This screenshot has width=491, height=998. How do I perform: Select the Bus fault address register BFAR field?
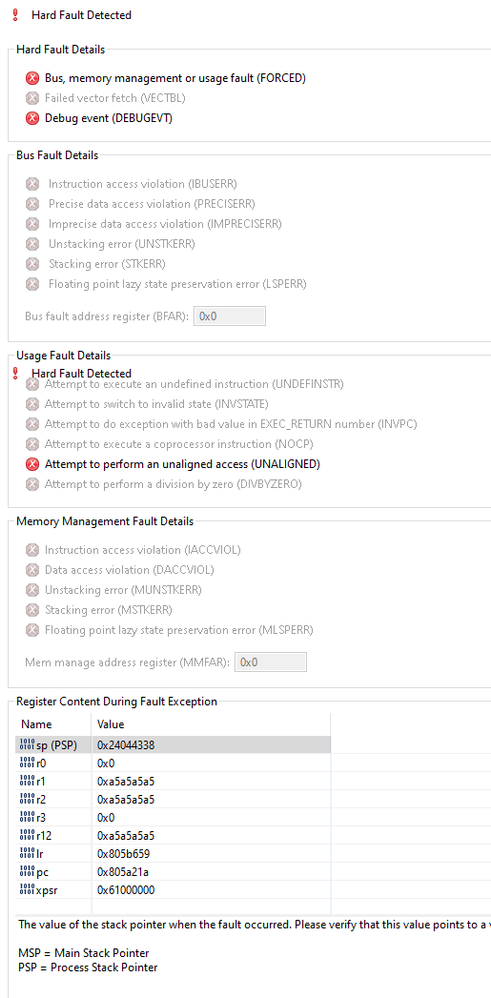click(x=229, y=316)
